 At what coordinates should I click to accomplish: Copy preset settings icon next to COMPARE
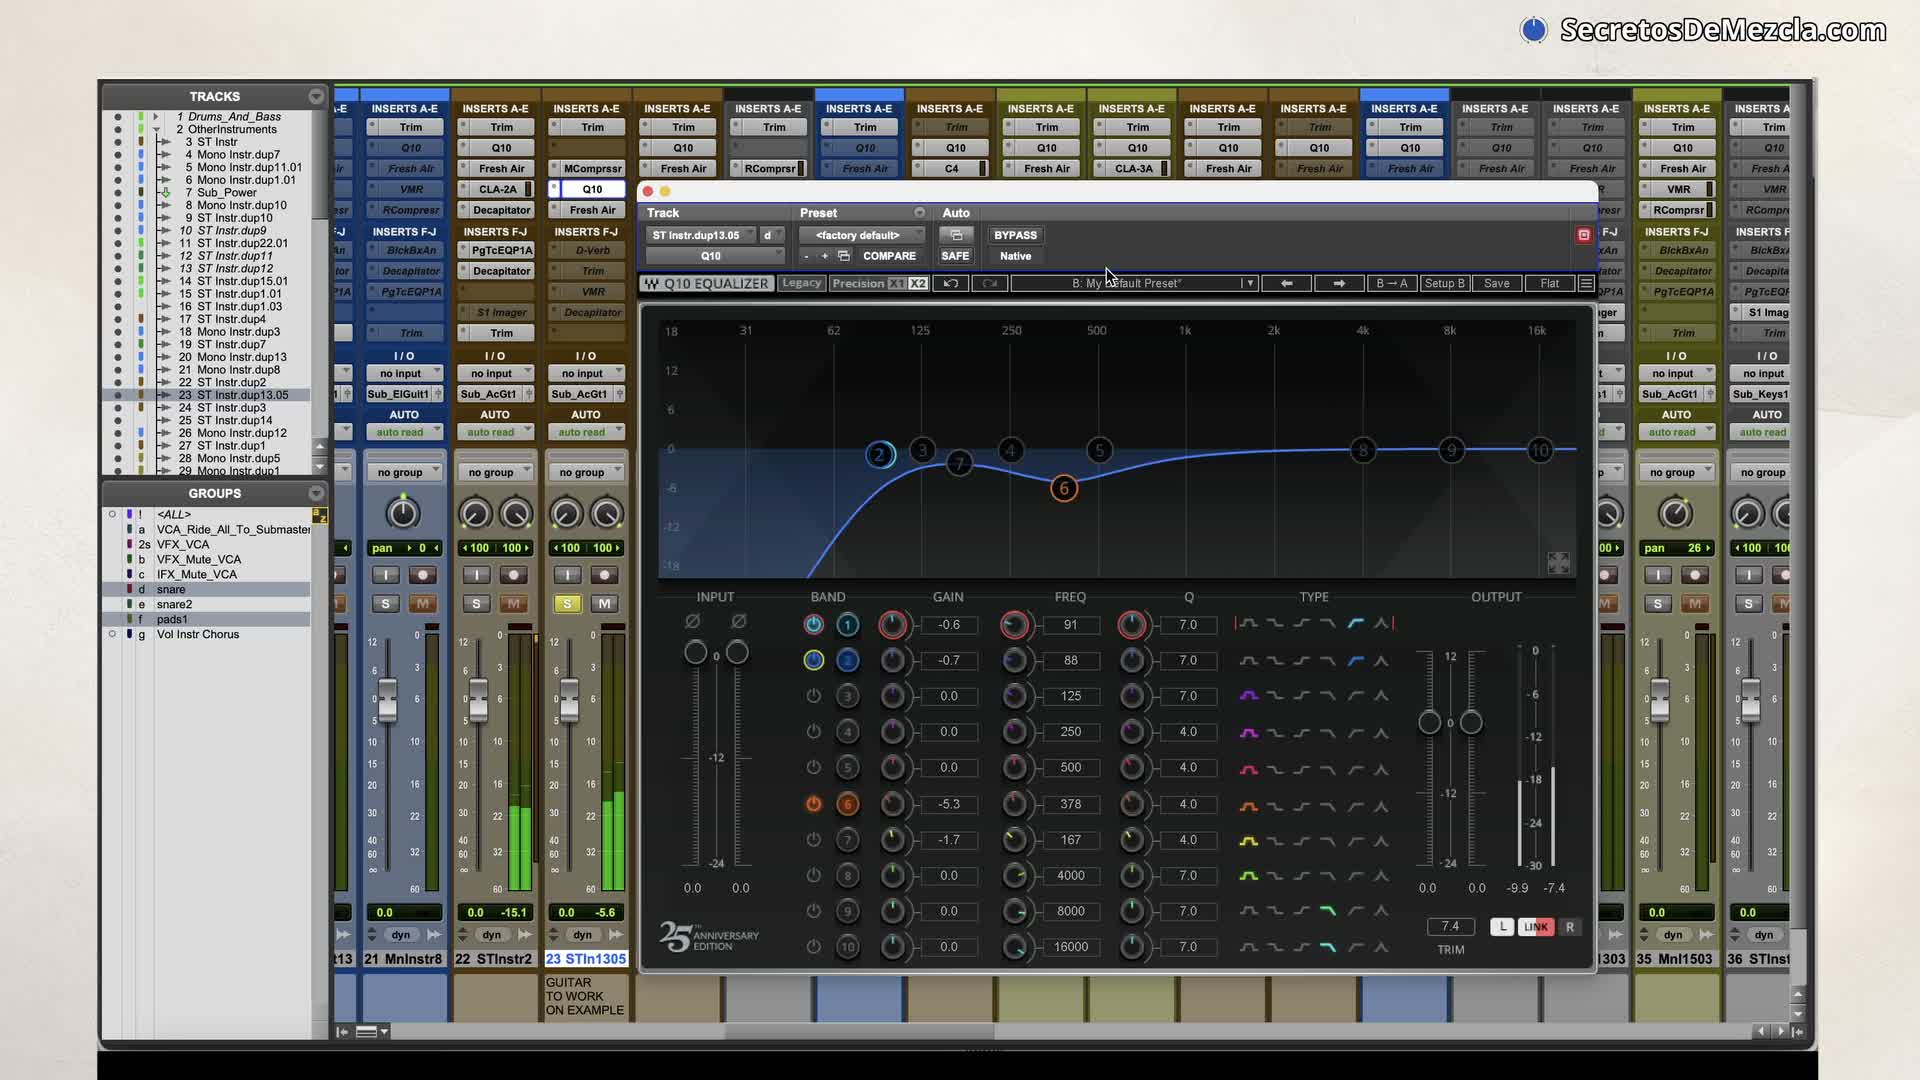pyautogui.click(x=844, y=256)
